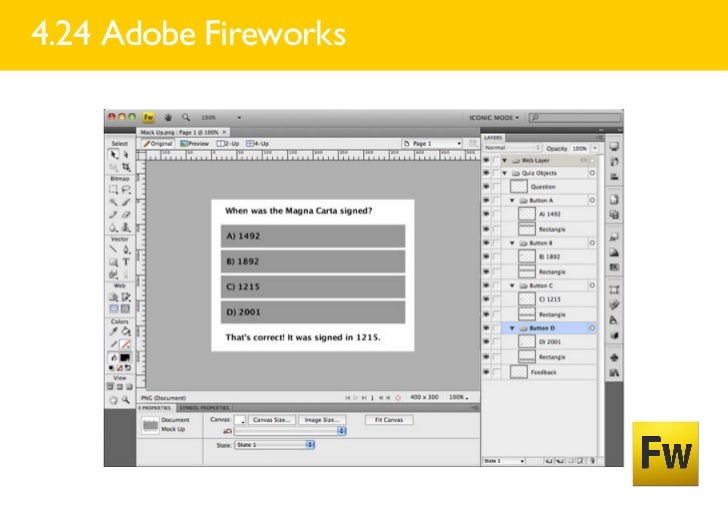Click the stroke color swatch in Colors

[x=126, y=345]
